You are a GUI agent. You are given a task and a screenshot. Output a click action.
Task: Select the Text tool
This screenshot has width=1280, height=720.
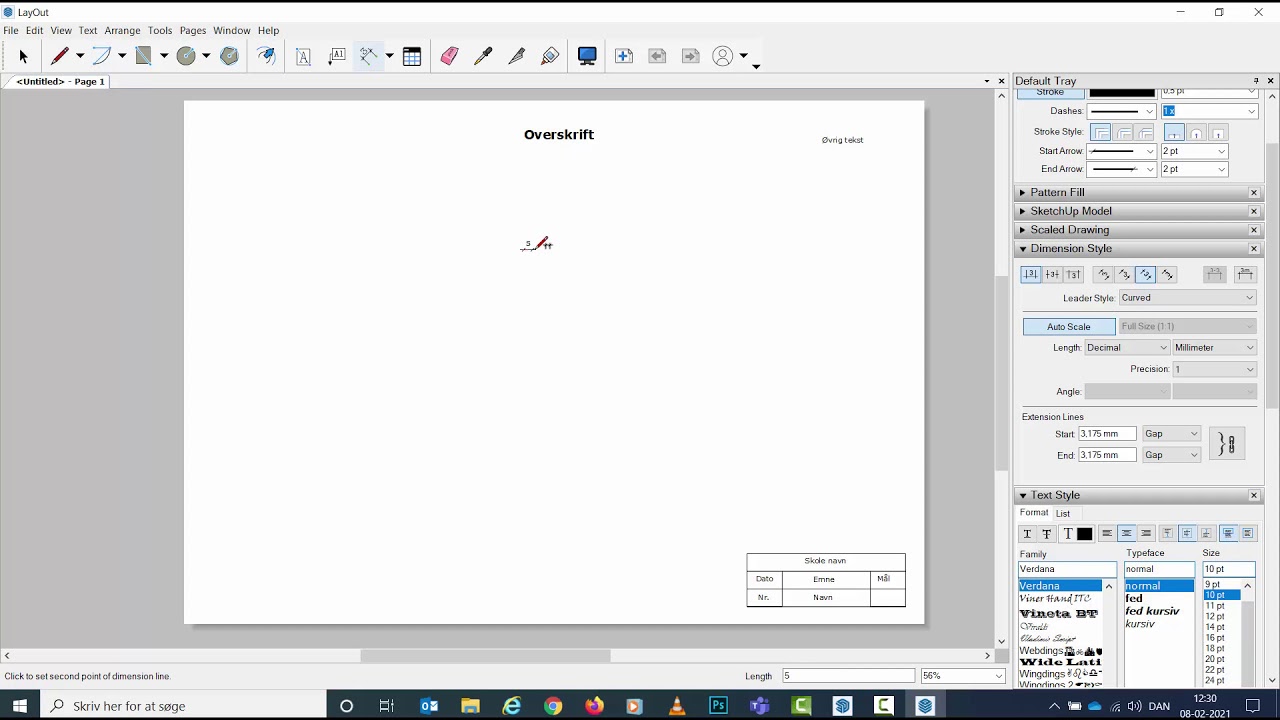[x=303, y=57]
